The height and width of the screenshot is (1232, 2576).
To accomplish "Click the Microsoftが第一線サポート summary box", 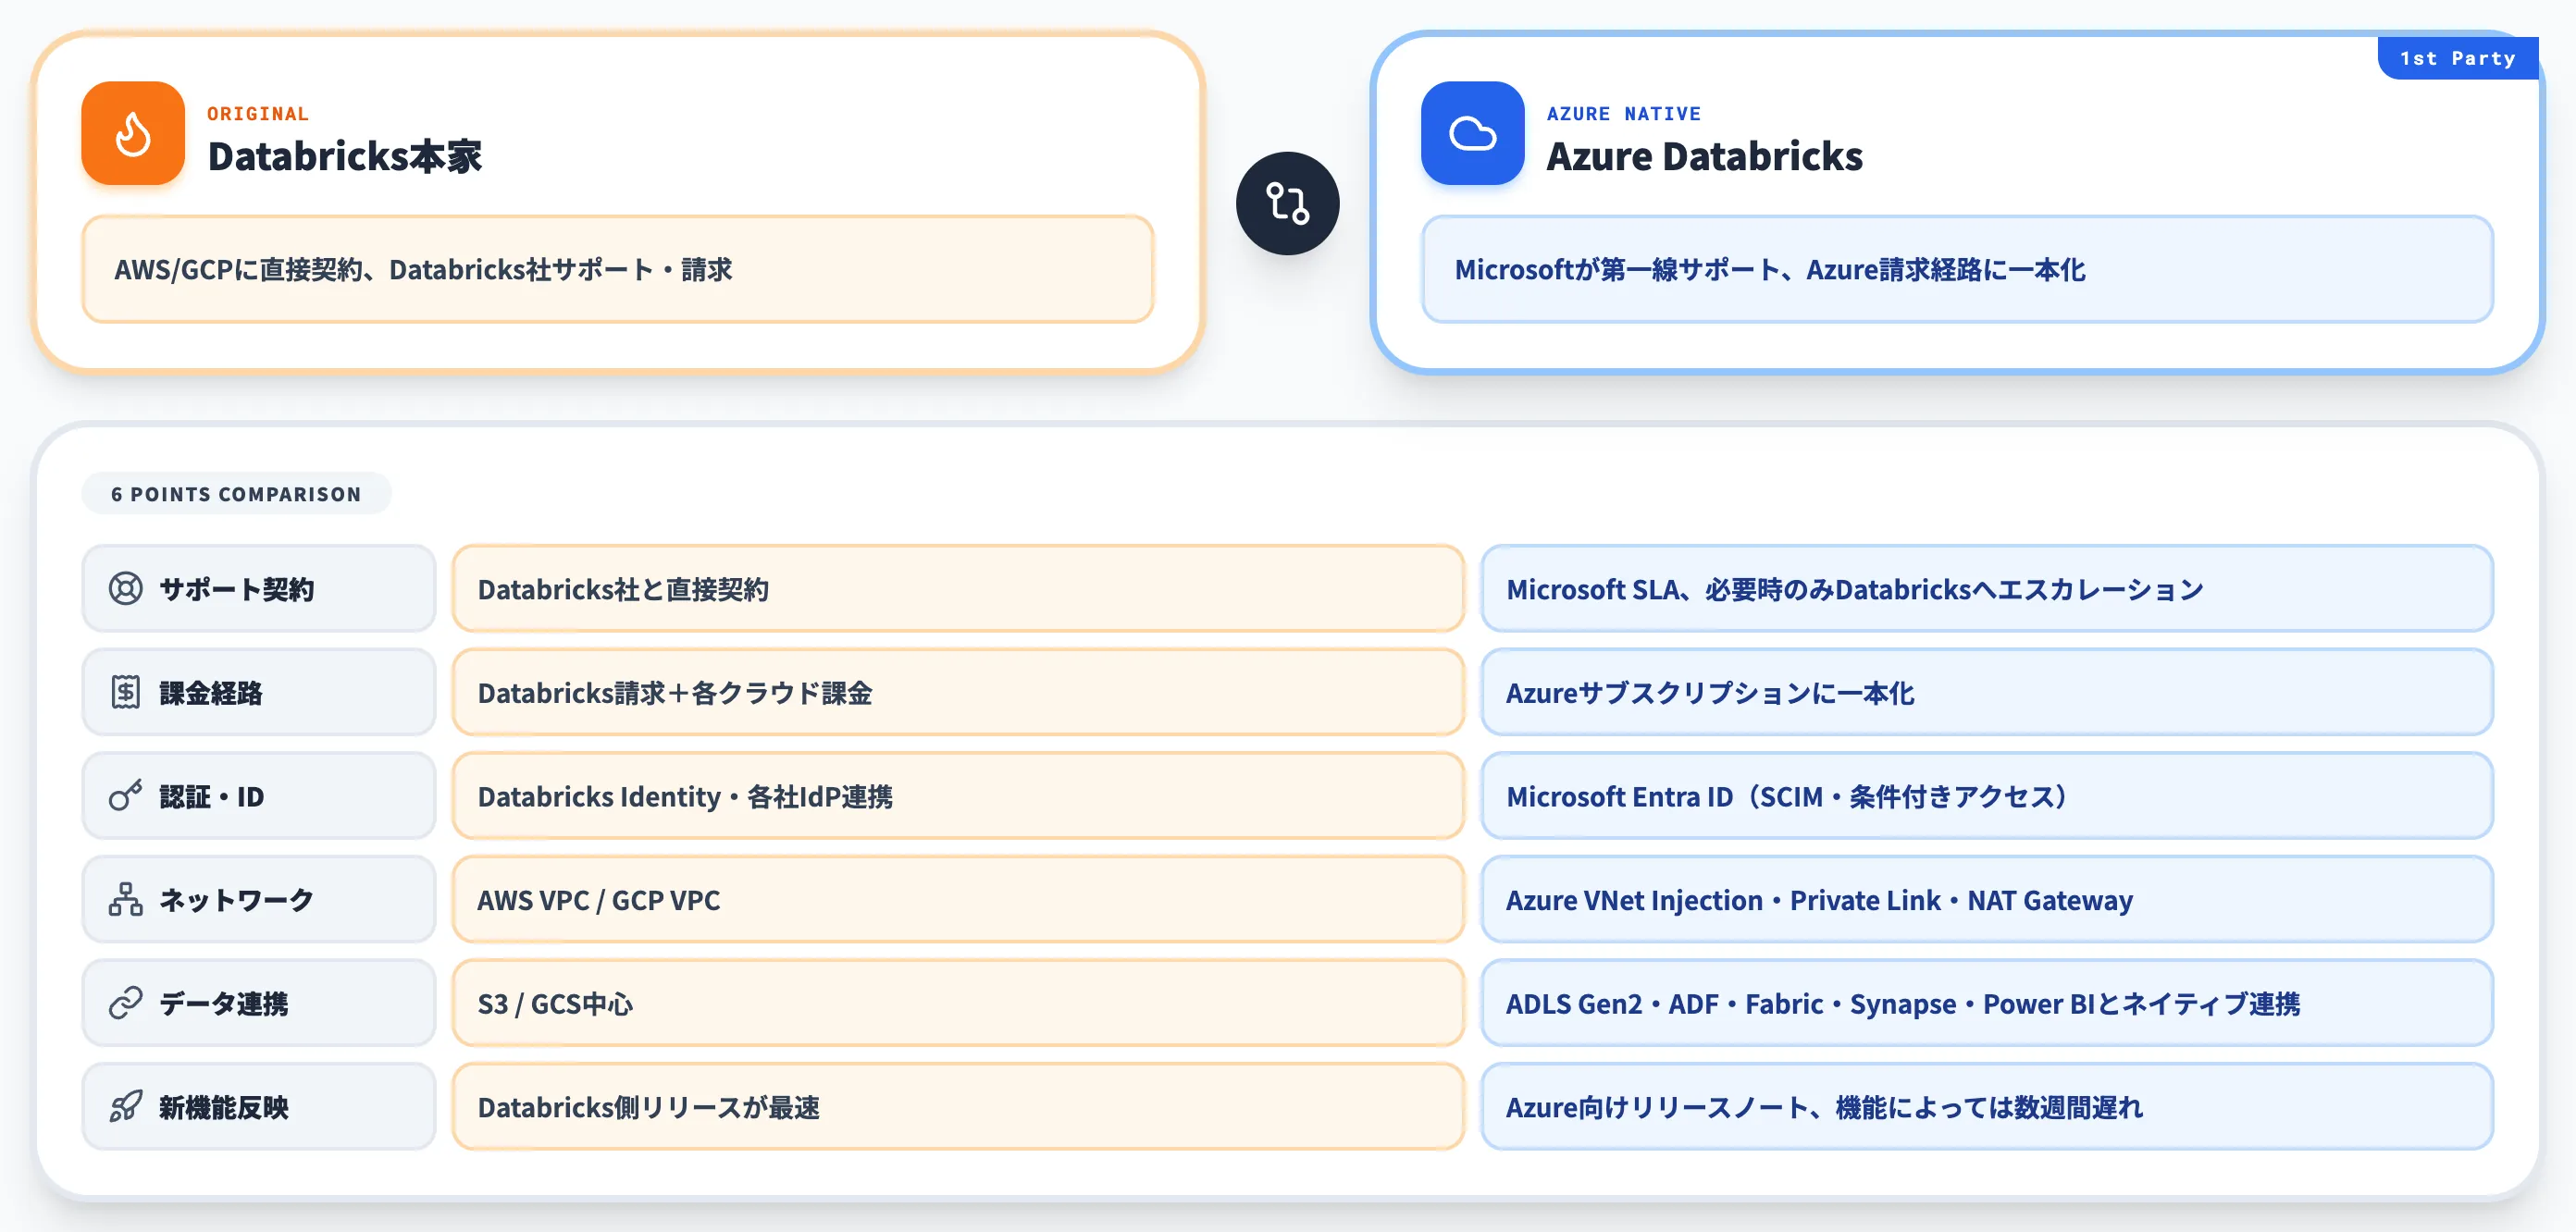I will 1957,269.
